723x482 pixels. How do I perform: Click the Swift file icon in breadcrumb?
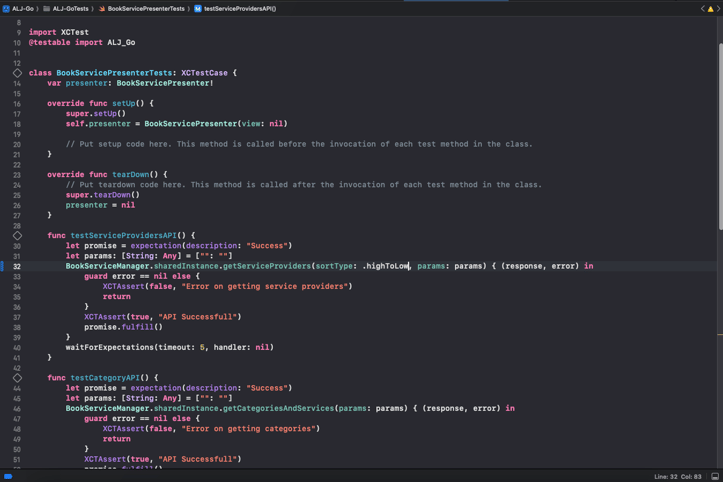[101, 9]
